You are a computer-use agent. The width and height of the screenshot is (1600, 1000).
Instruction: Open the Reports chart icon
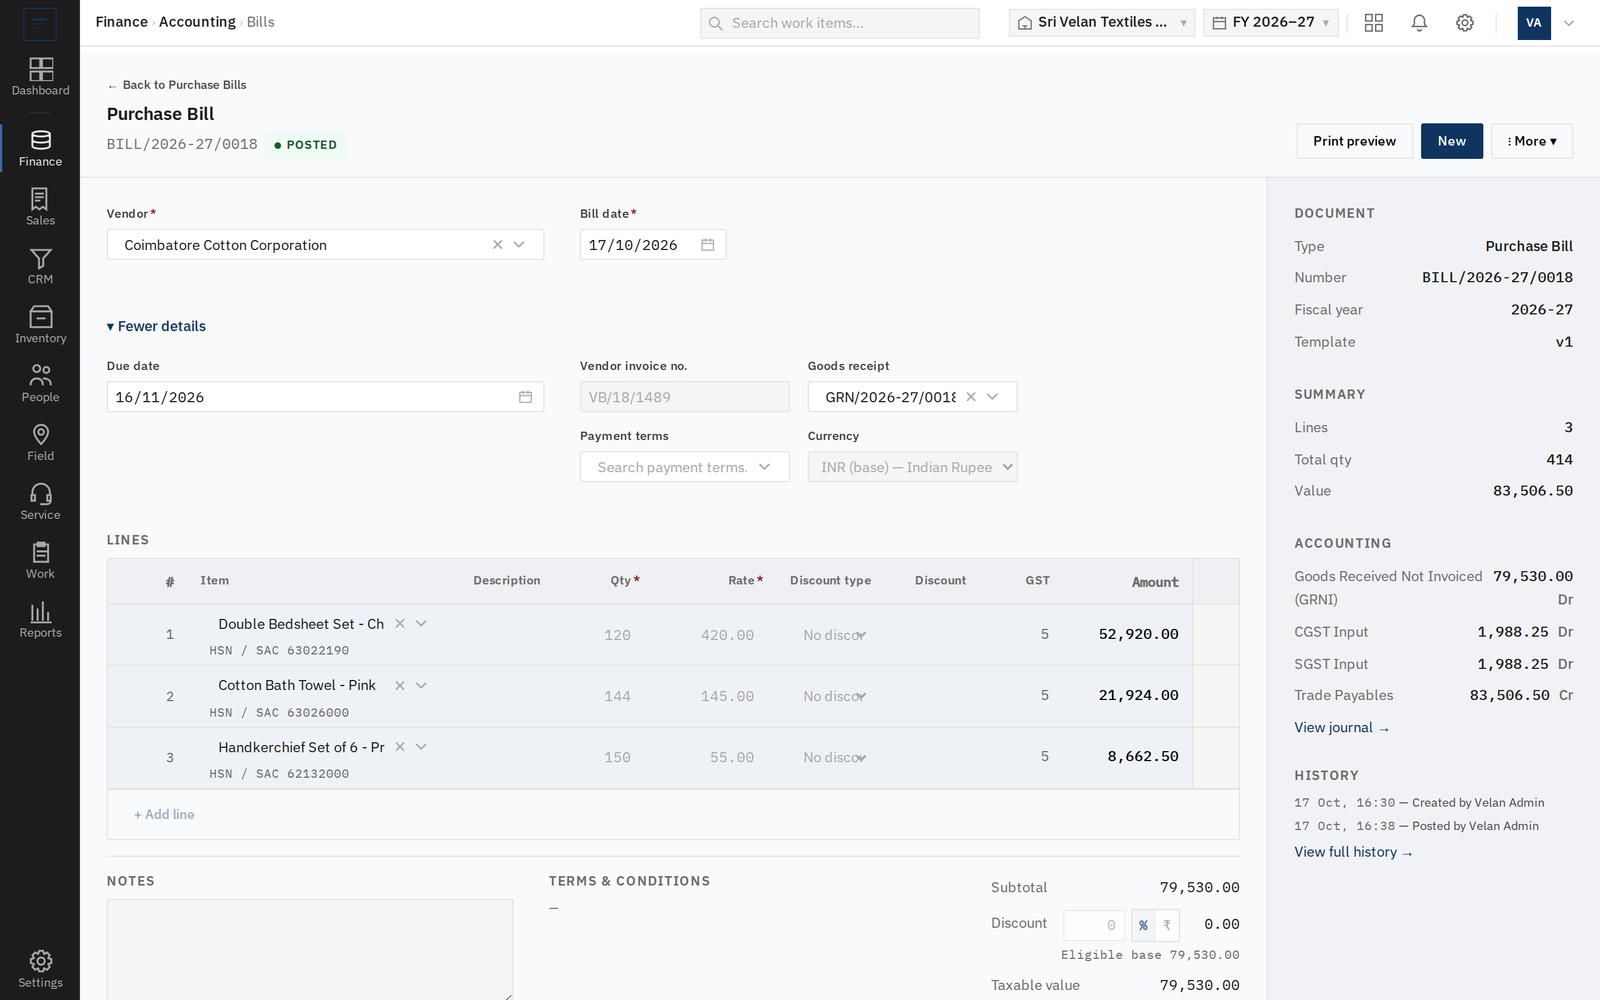point(40,611)
